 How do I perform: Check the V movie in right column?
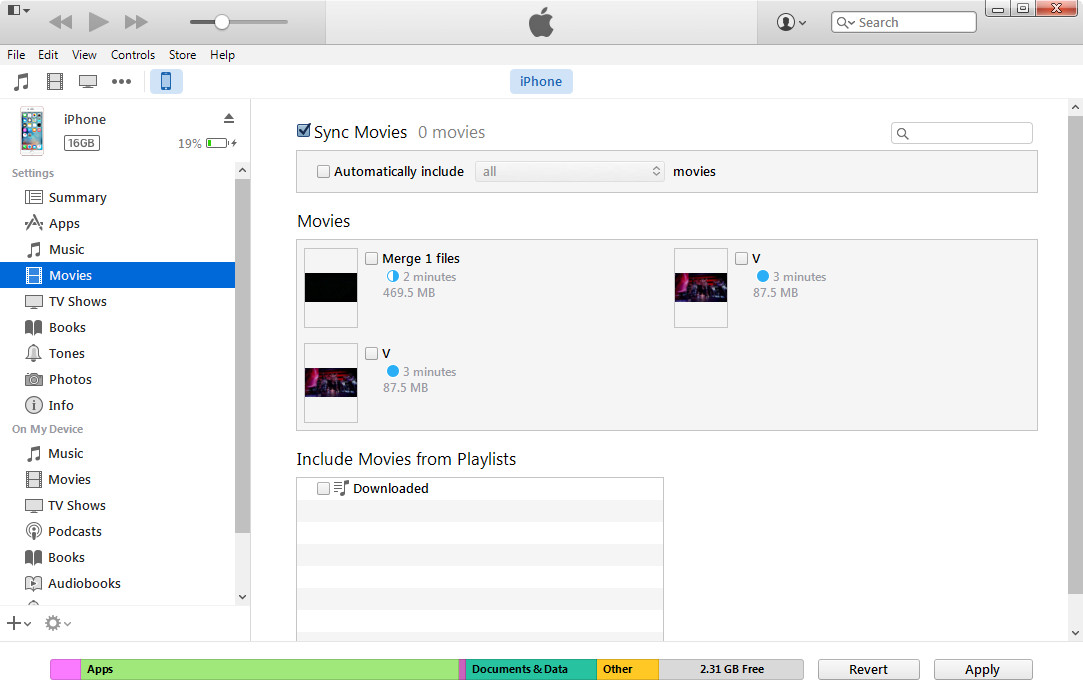point(741,258)
